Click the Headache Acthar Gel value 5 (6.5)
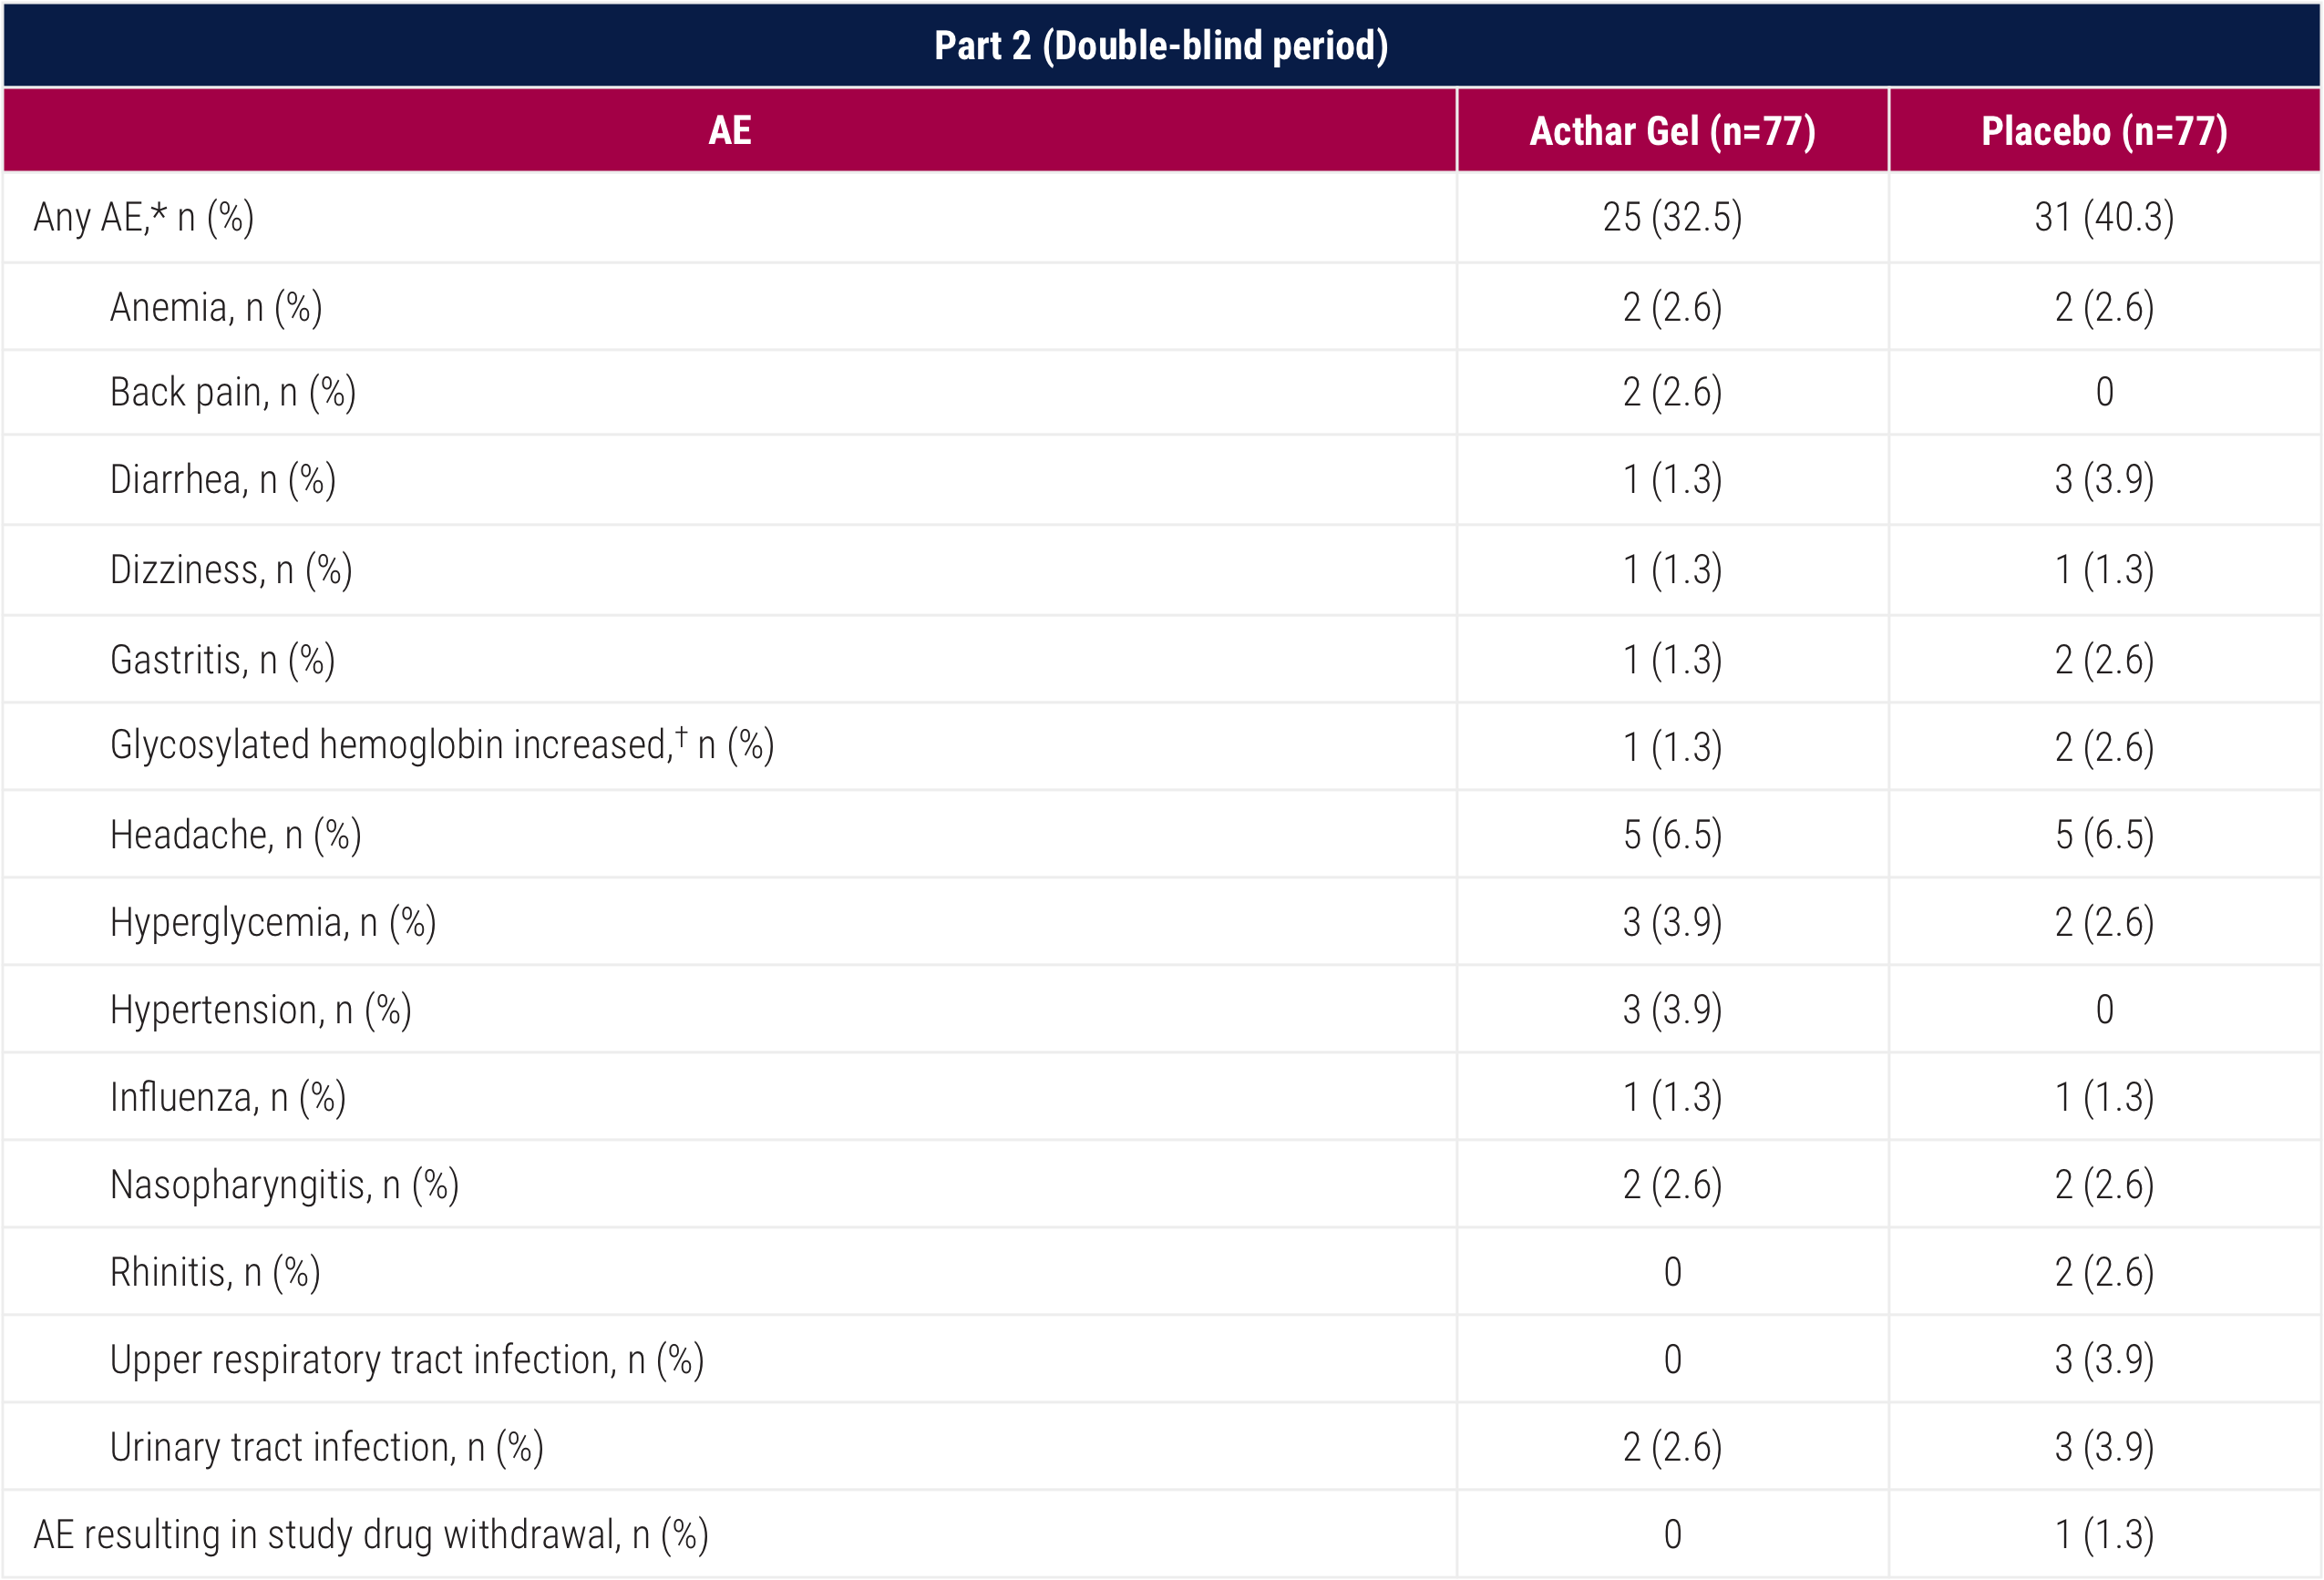This screenshot has height=1580, width=2324. pyautogui.click(x=1673, y=835)
